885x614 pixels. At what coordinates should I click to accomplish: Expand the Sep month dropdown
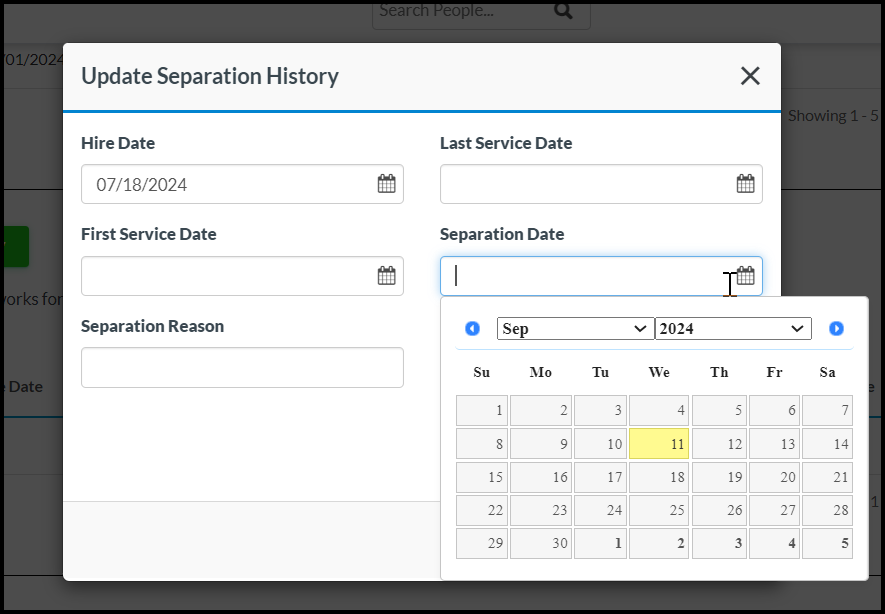pyautogui.click(x=575, y=329)
